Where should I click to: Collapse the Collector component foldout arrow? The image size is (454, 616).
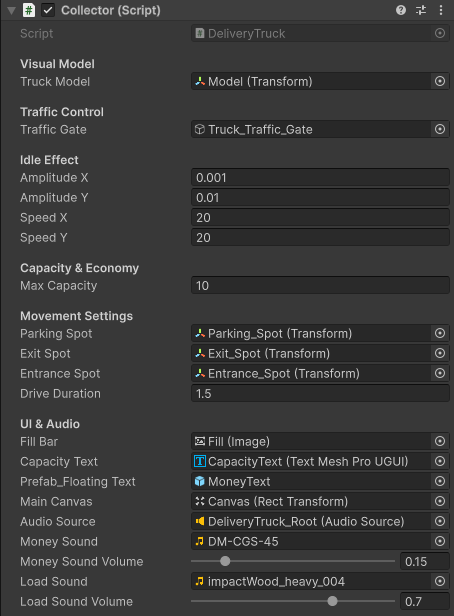click(x=11, y=11)
